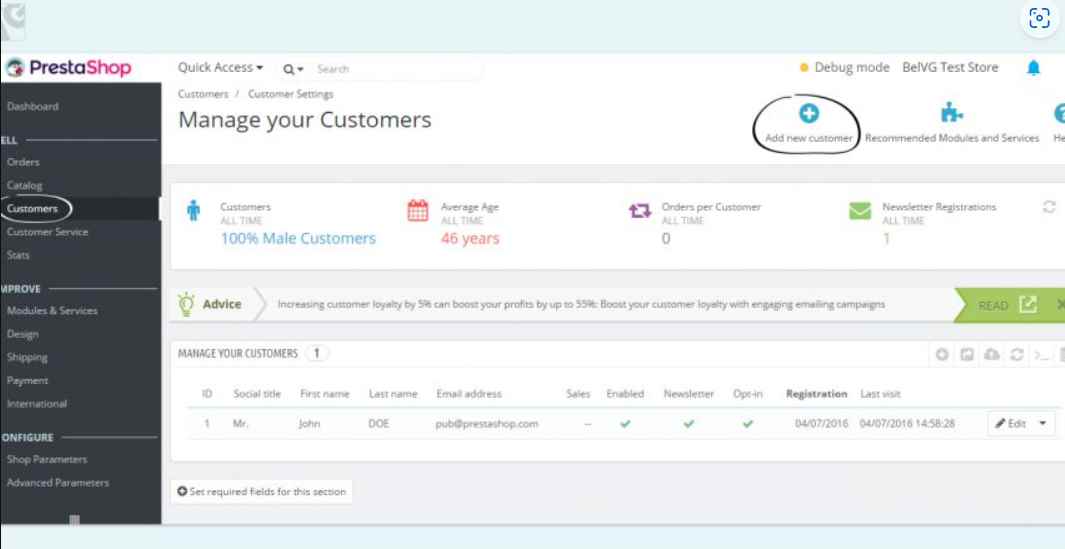Select Customers in the sidebar menu
Screen dimensions: 1065x549
(x=33, y=209)
